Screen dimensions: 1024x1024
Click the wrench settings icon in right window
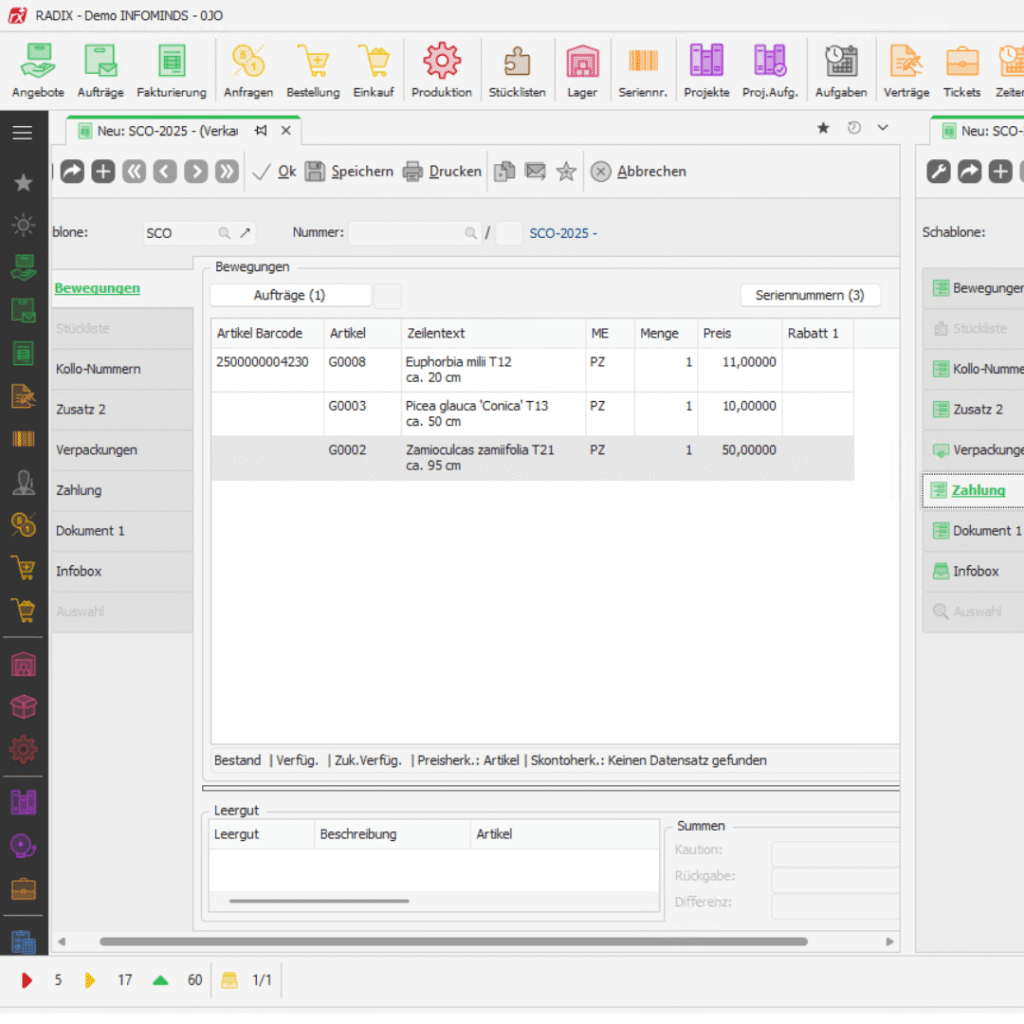point(938,172)
